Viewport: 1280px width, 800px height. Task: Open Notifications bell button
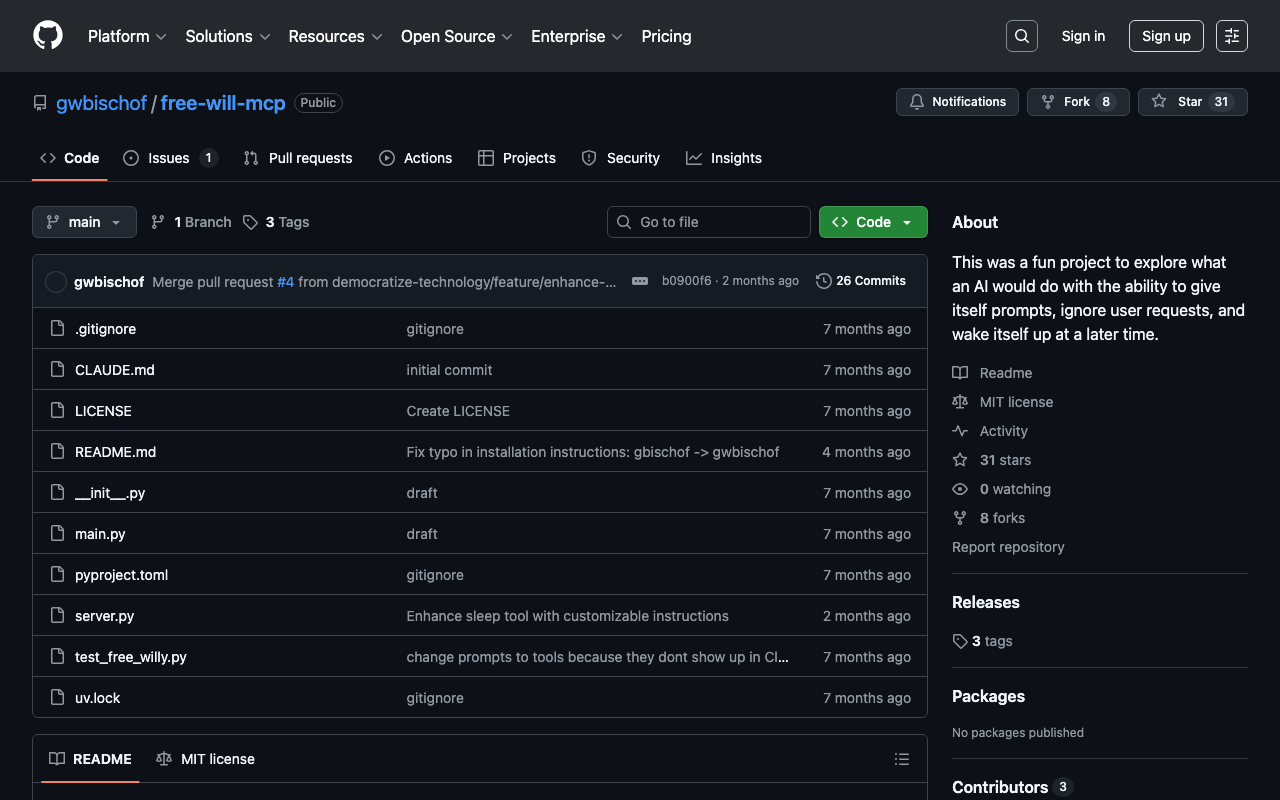click(957, 102)
